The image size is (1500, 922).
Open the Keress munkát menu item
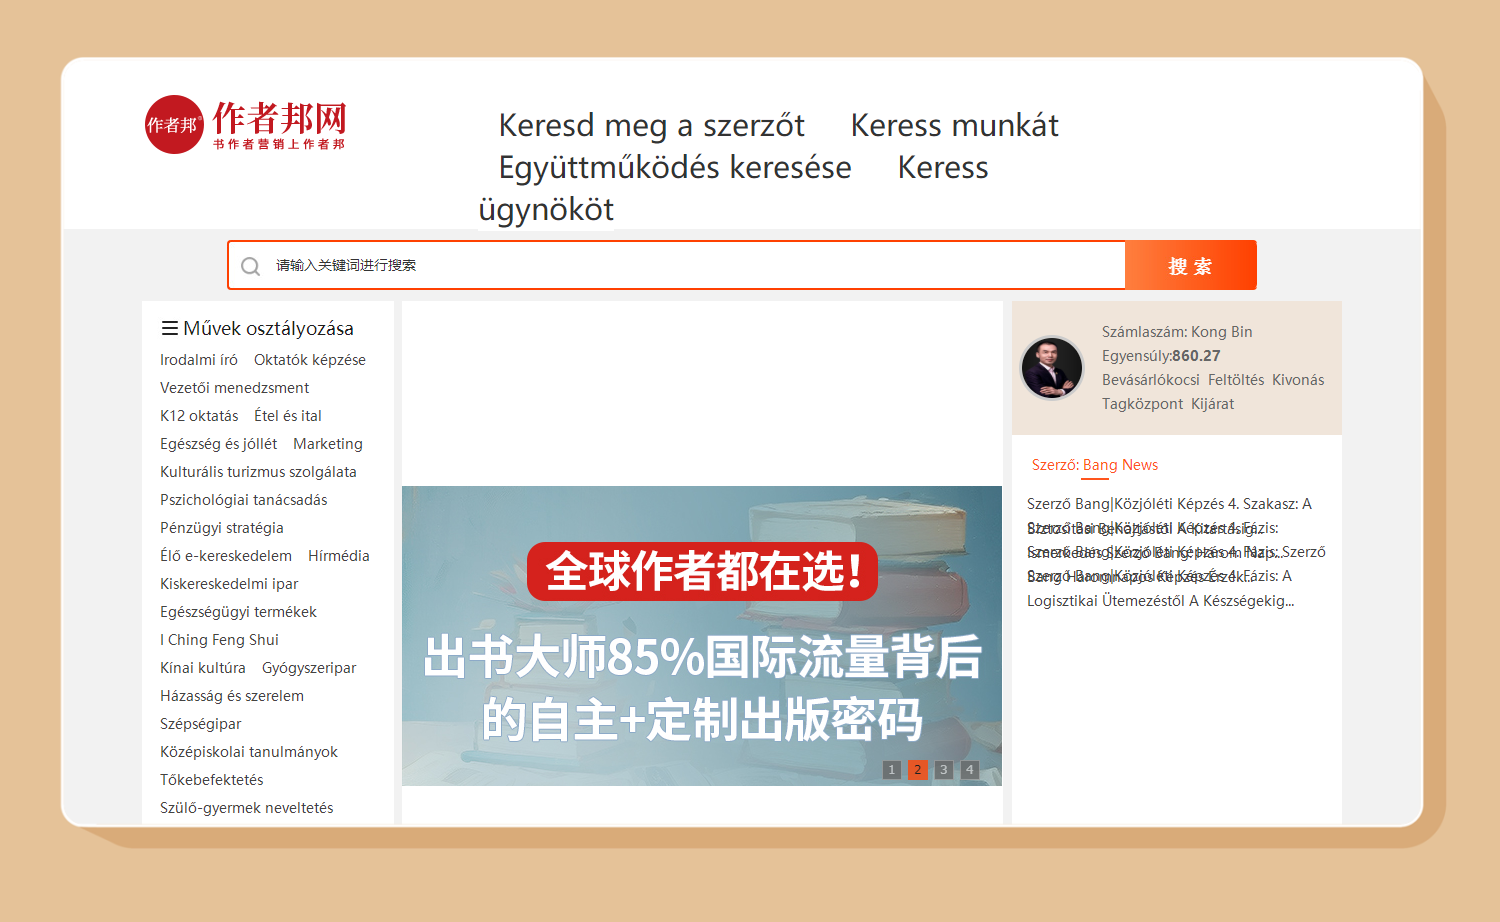pyautogui.click(x=954, y=126)
